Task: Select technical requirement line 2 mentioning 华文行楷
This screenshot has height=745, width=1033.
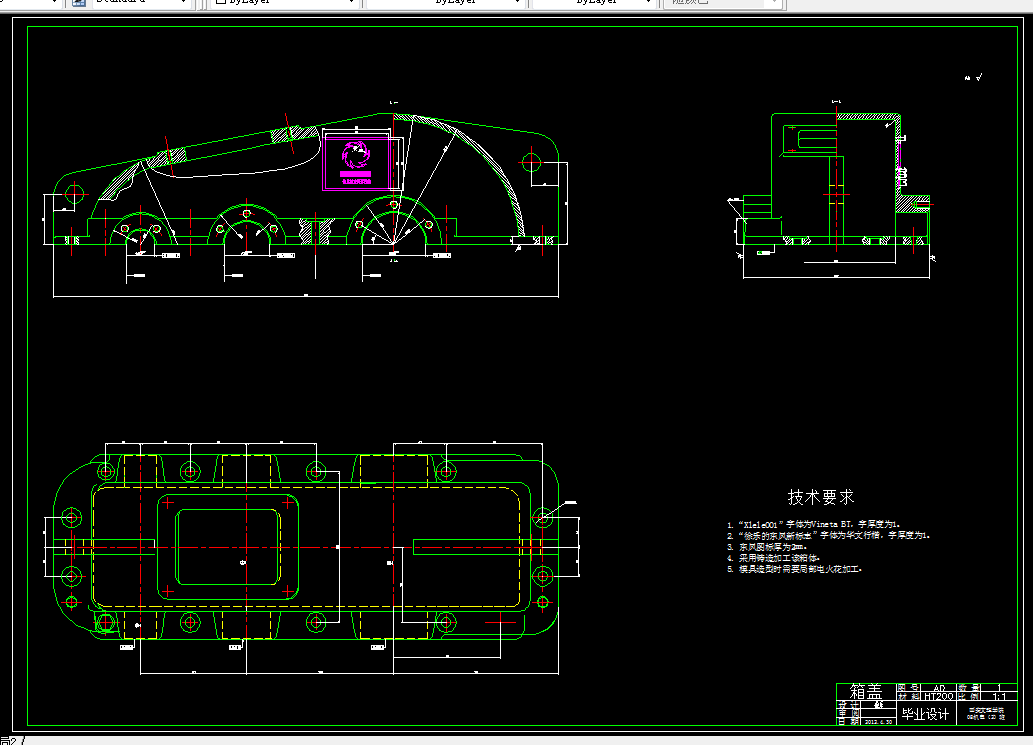Action: (x=828, y=536)
